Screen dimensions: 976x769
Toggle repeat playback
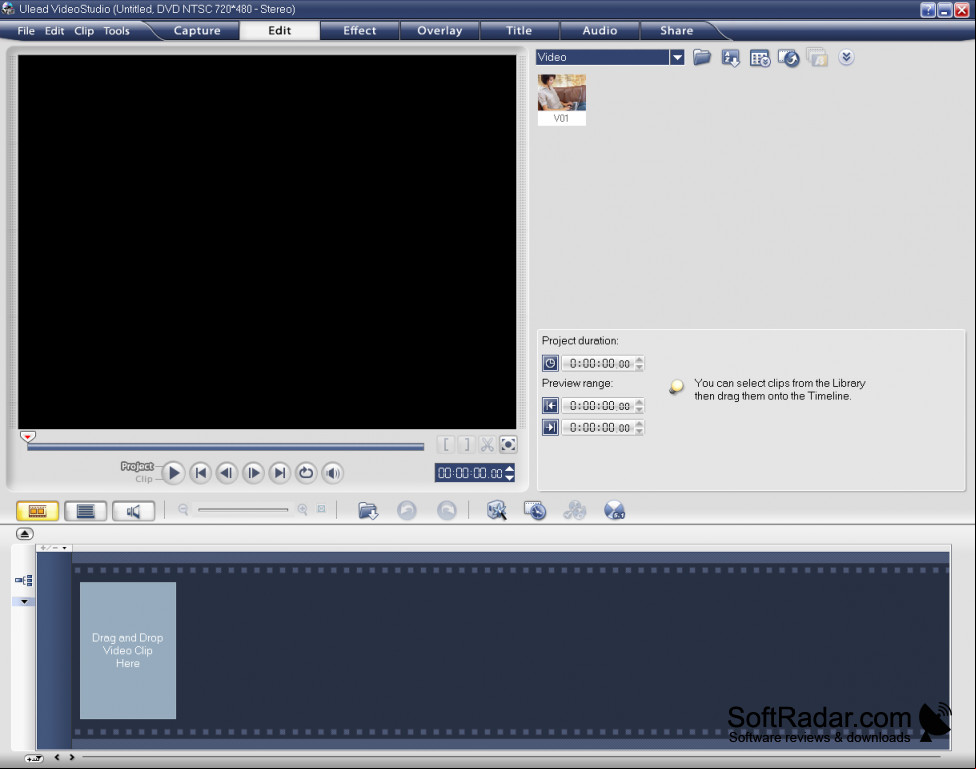point(306,473)
